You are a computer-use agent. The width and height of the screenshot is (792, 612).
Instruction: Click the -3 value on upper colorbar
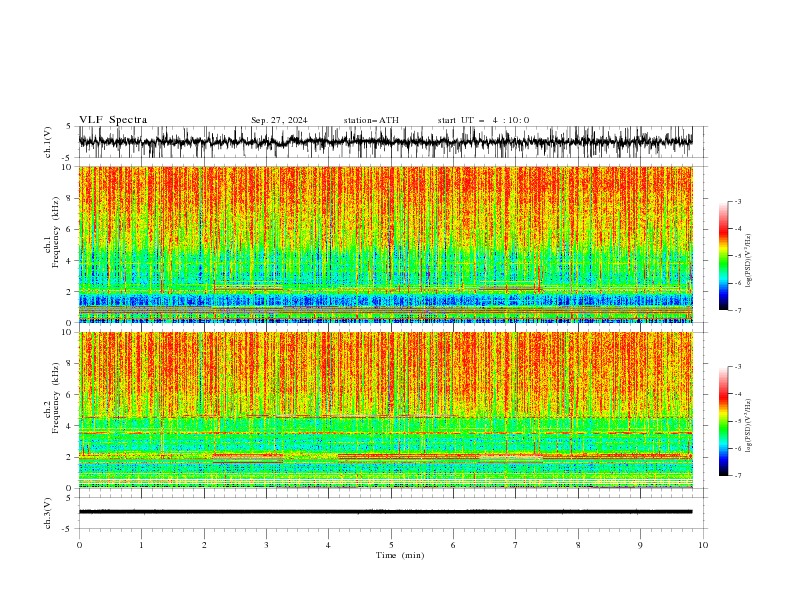[x=737, y=201]
